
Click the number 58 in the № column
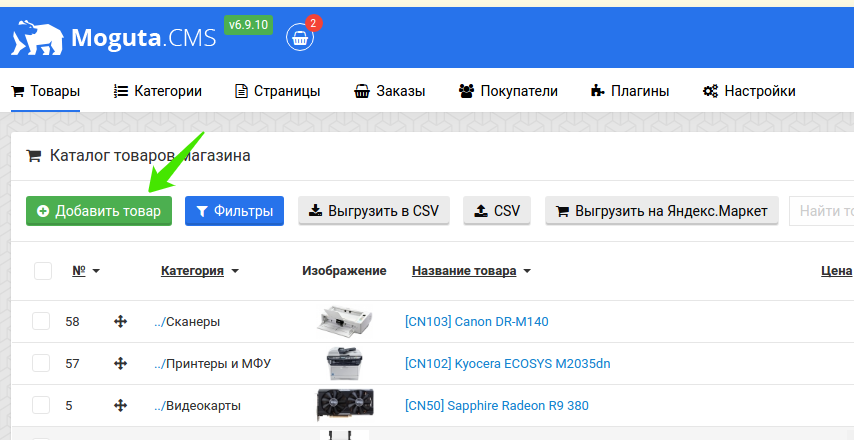[x=72, y=321]
